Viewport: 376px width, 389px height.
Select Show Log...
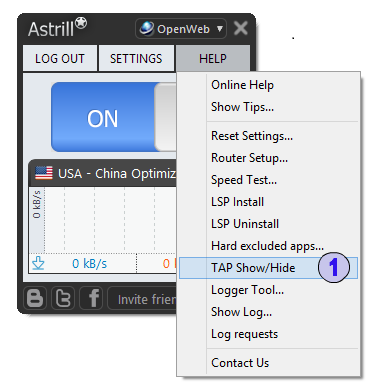241,312
